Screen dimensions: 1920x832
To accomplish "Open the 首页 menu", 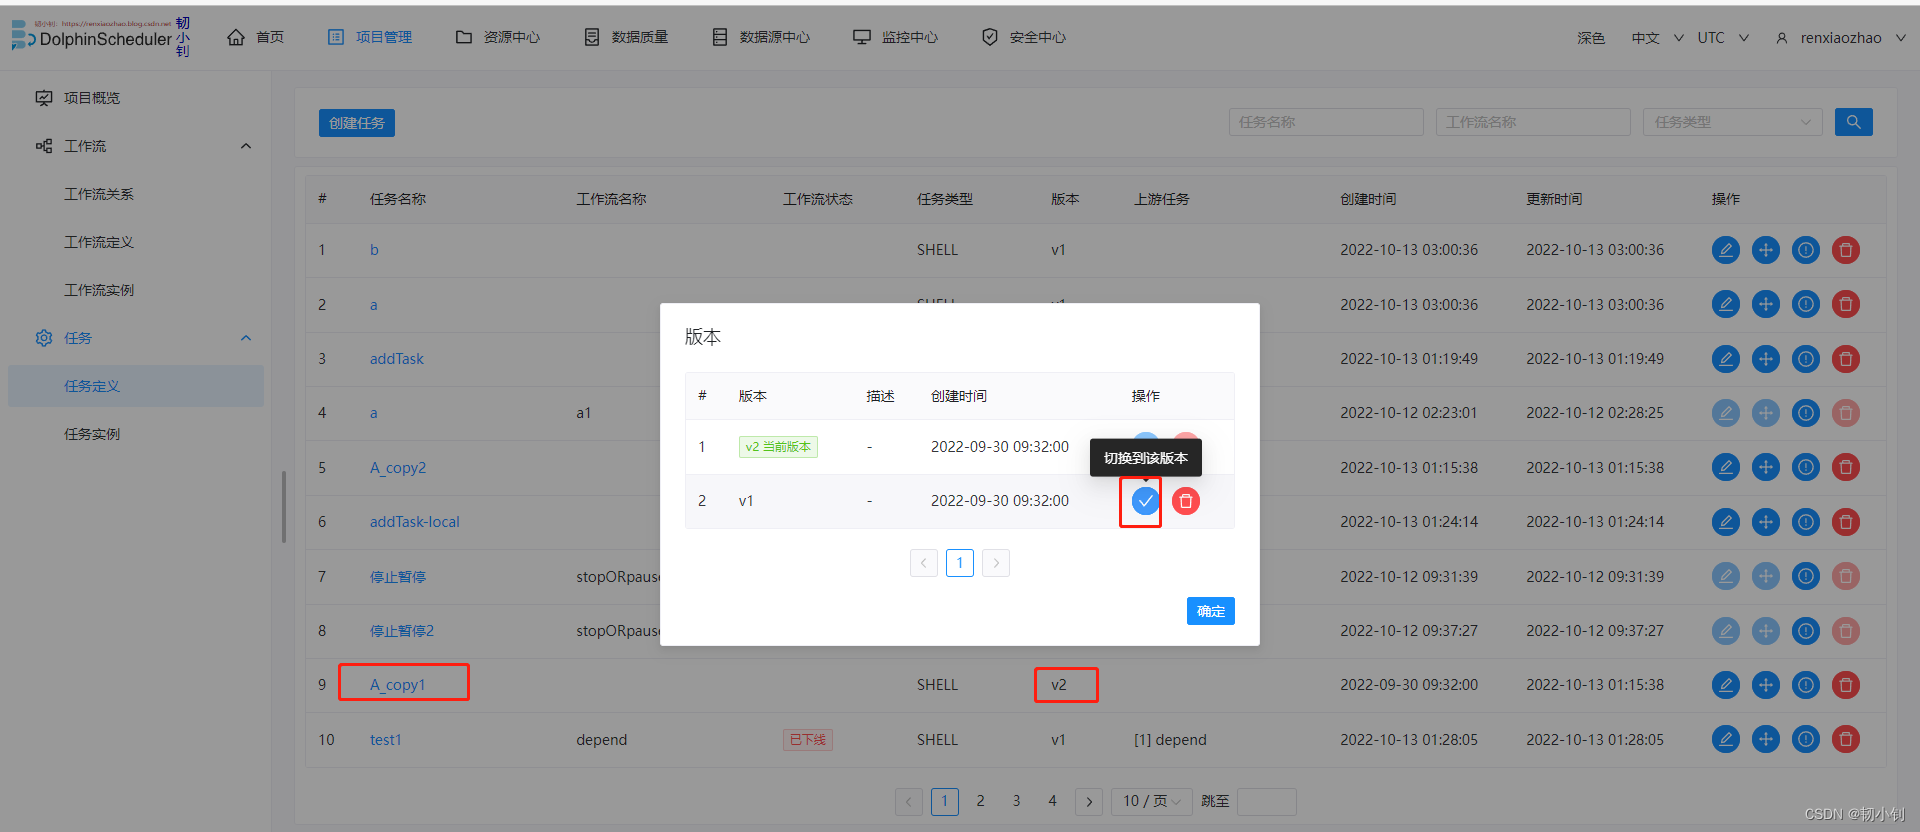I will click(x=256, y=37).
